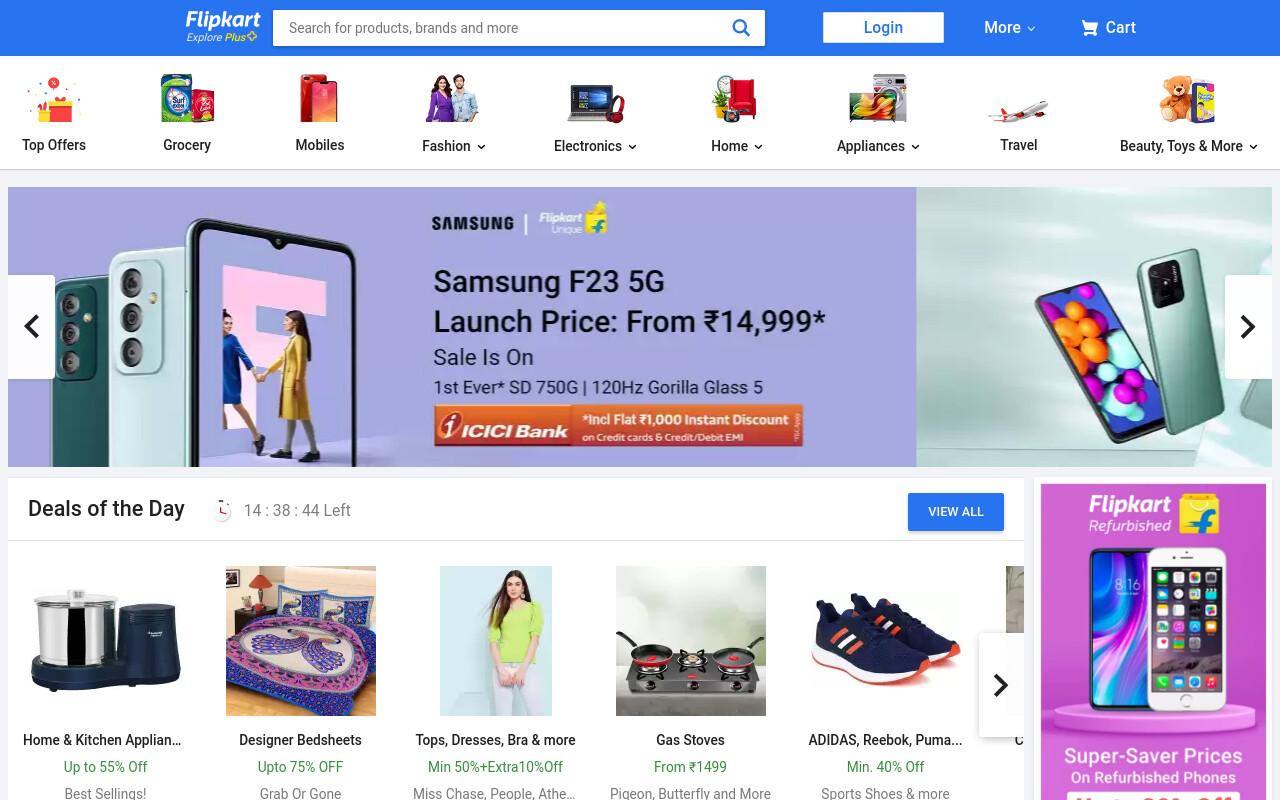Open the Appliances category menu
1280x800 pixels.
pos(878,146)
